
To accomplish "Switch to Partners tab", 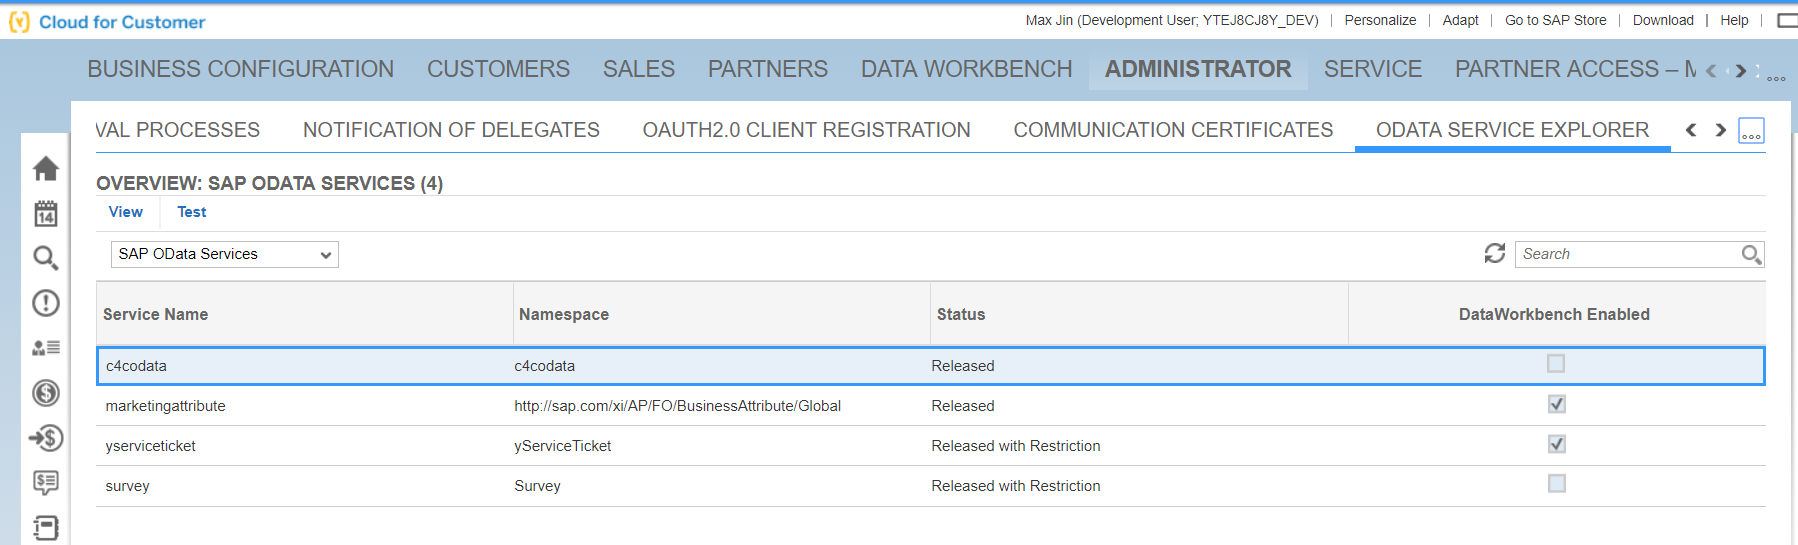I will click(x=768, y=69).
